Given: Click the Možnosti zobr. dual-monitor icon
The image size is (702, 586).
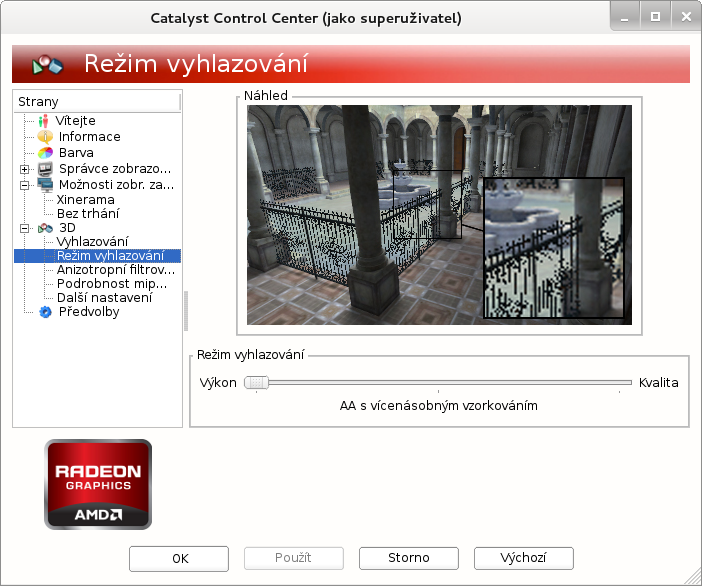Looking at the screenshot, I should coord(45,185).
